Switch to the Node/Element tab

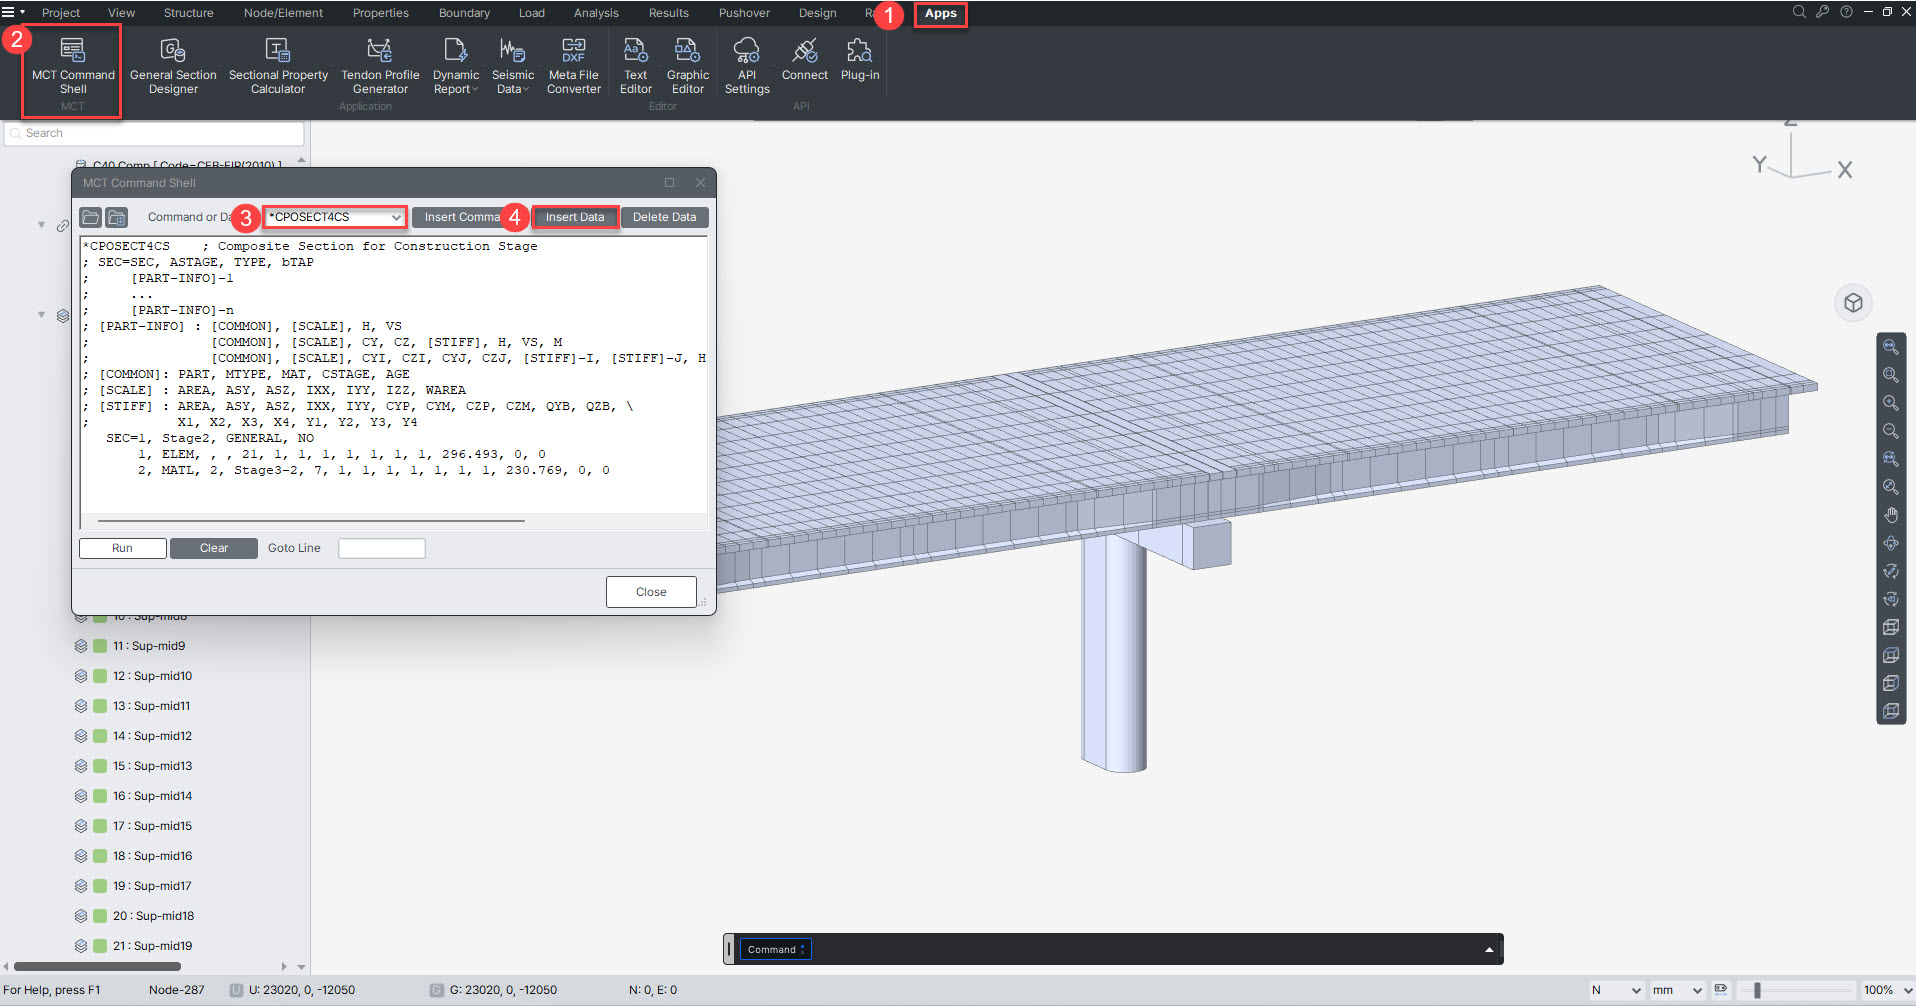tap(283, 13)
